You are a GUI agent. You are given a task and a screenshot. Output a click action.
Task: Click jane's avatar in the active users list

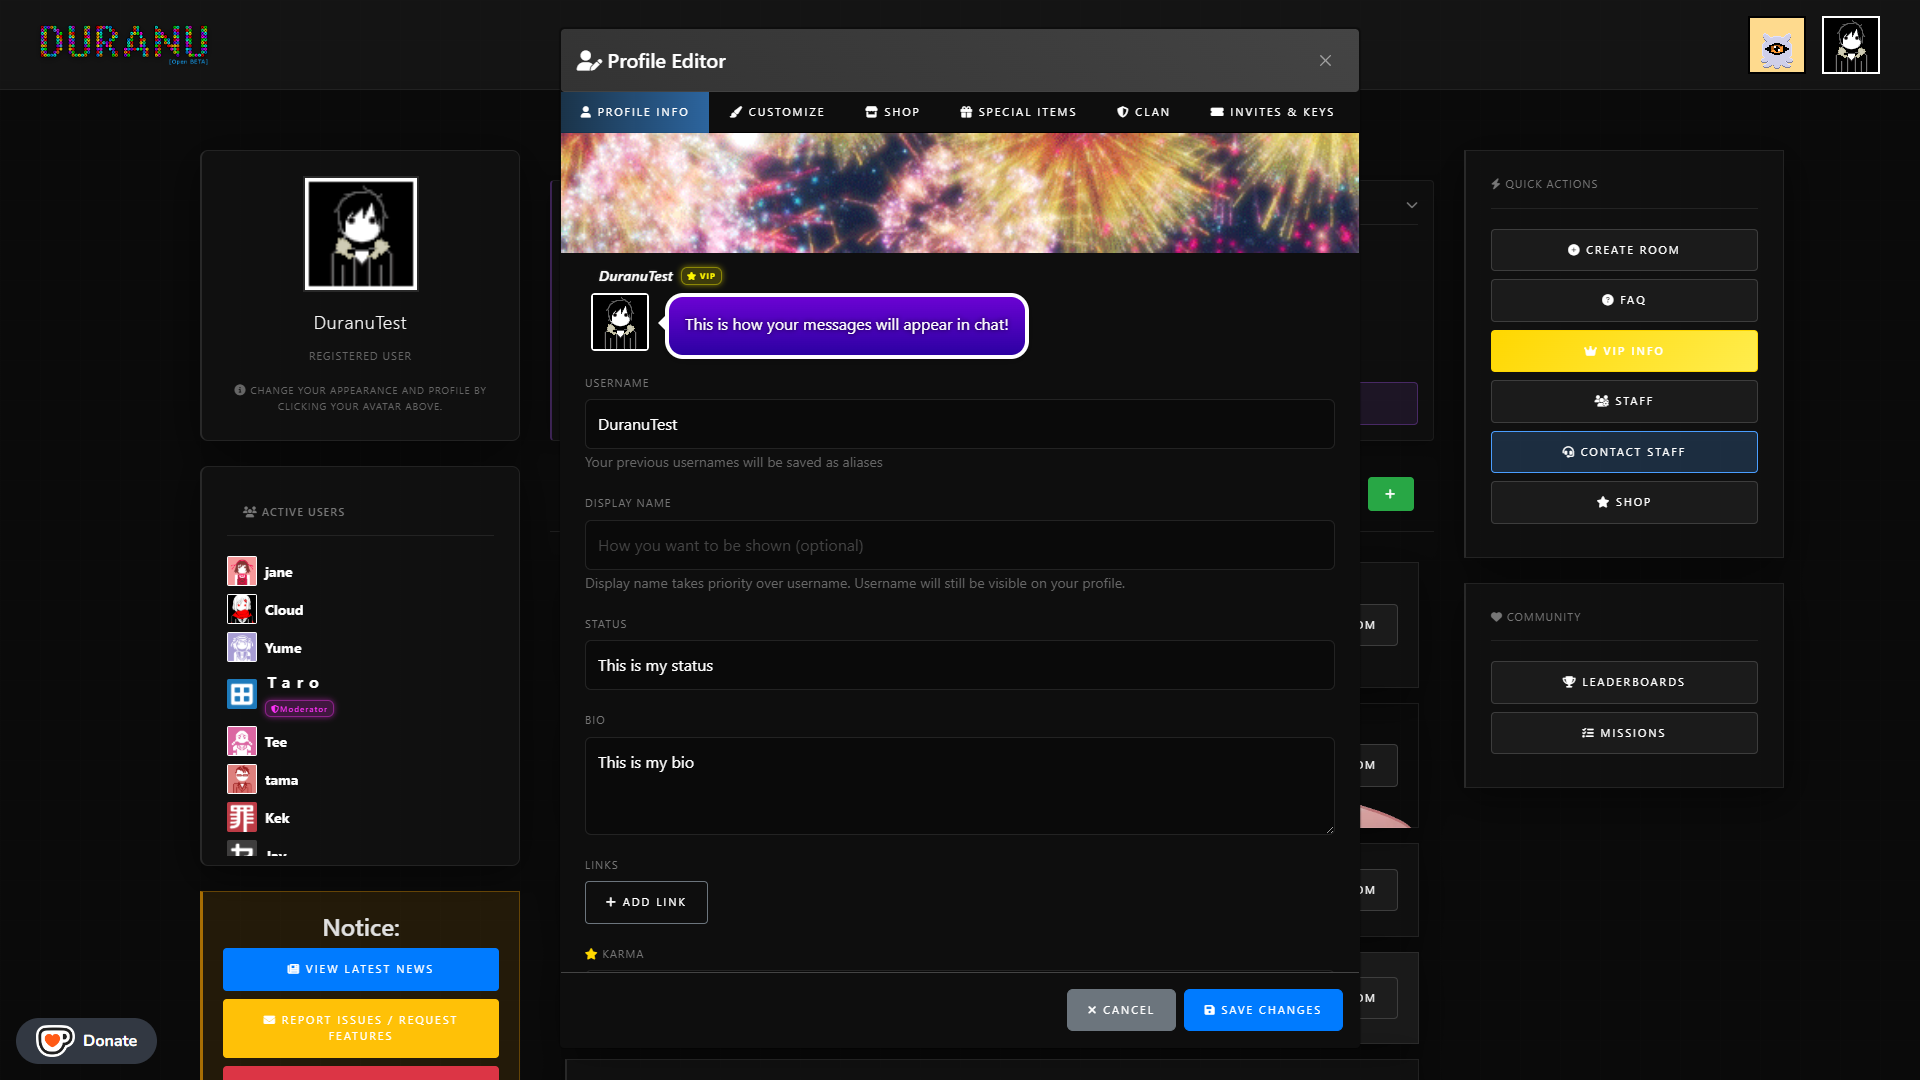pyautogui.click(x=242, y=572)
